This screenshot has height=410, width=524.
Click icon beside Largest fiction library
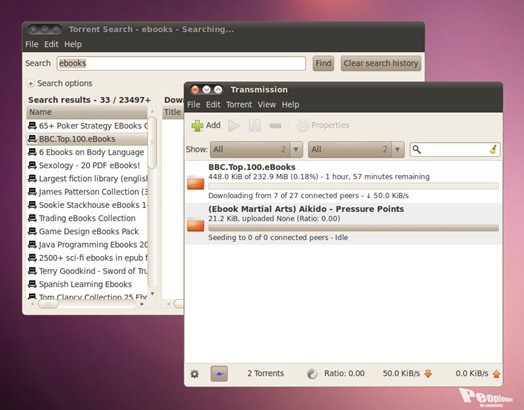[32, 178]
